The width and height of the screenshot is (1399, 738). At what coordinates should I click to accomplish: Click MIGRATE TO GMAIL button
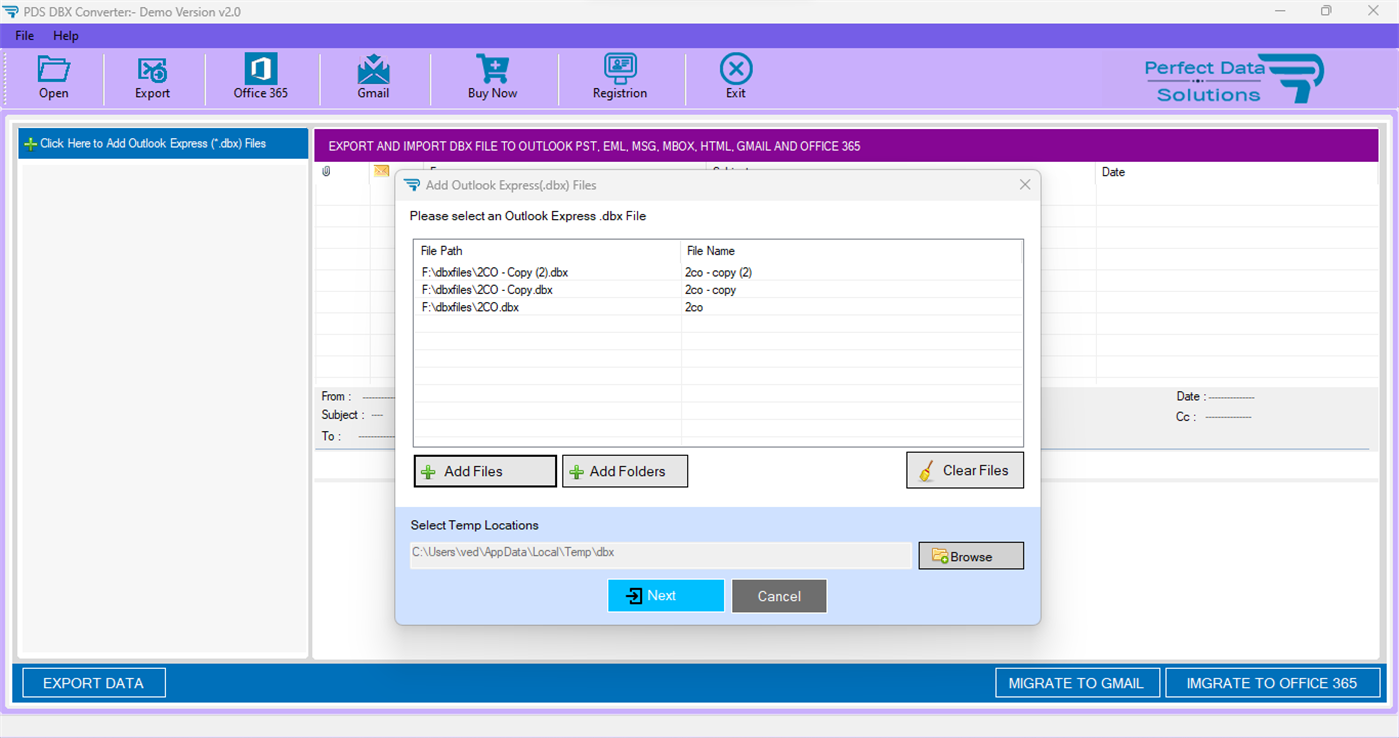pyautogui.click(x=1077, y=682)
